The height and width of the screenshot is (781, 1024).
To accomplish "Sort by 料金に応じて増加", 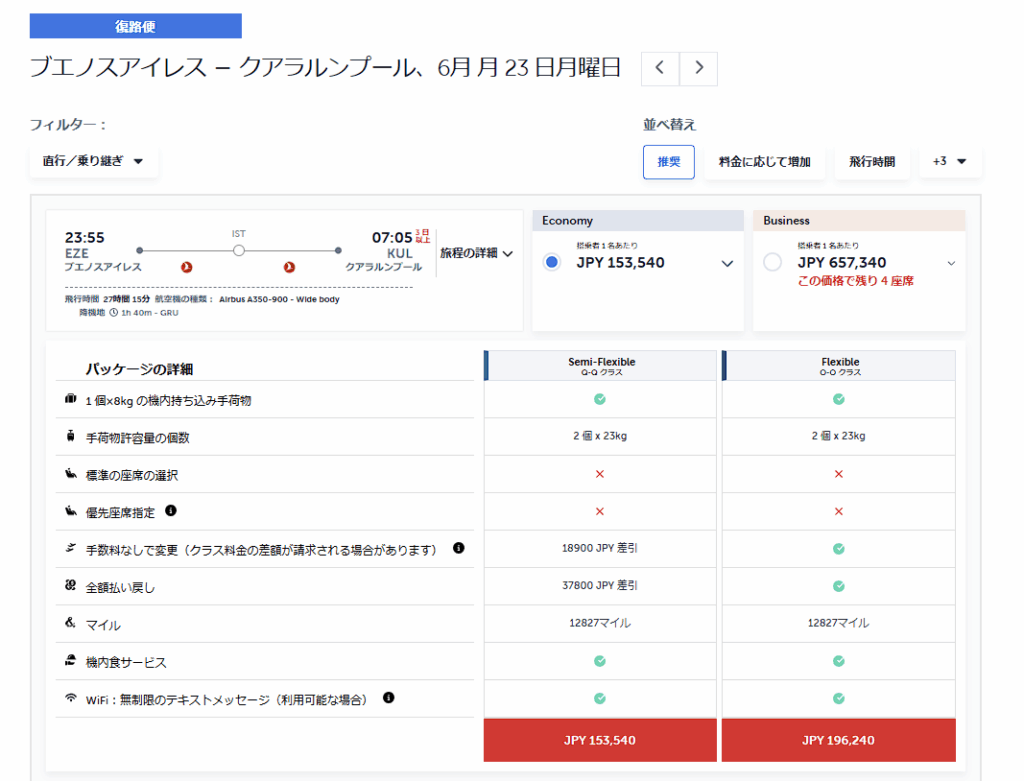I will tap(764, 162).
